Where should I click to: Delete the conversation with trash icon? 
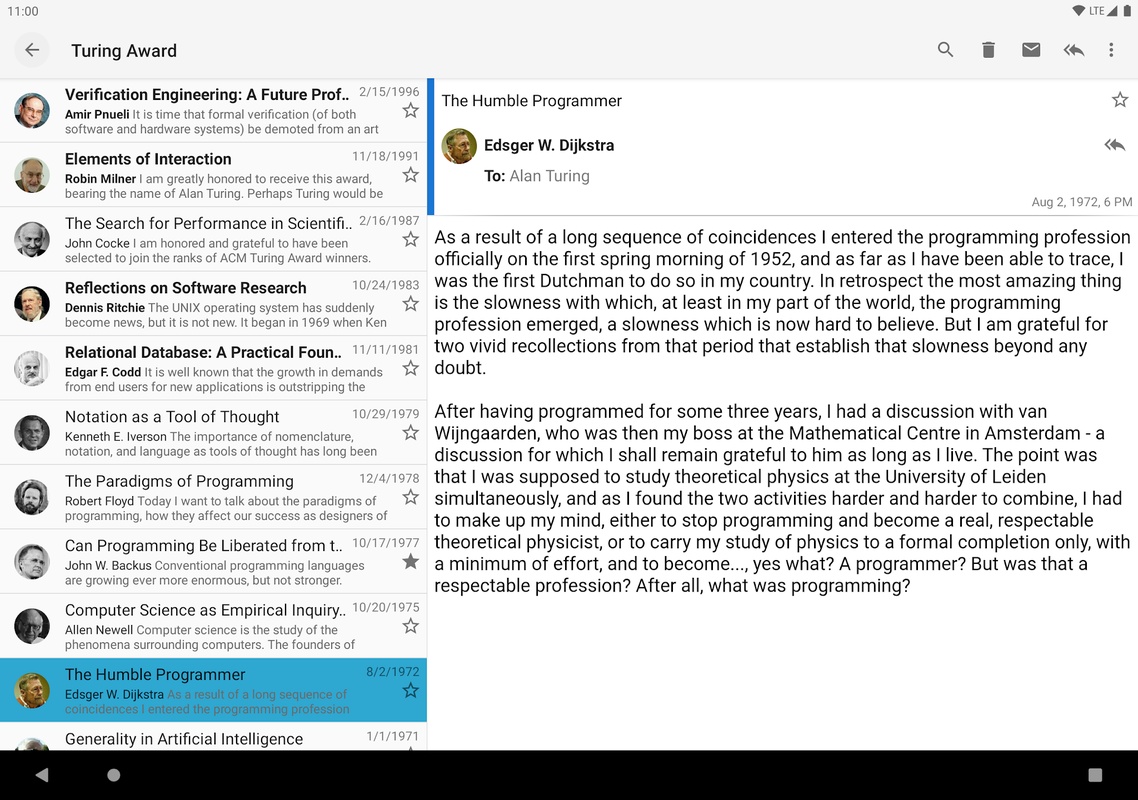pos(988,50)
